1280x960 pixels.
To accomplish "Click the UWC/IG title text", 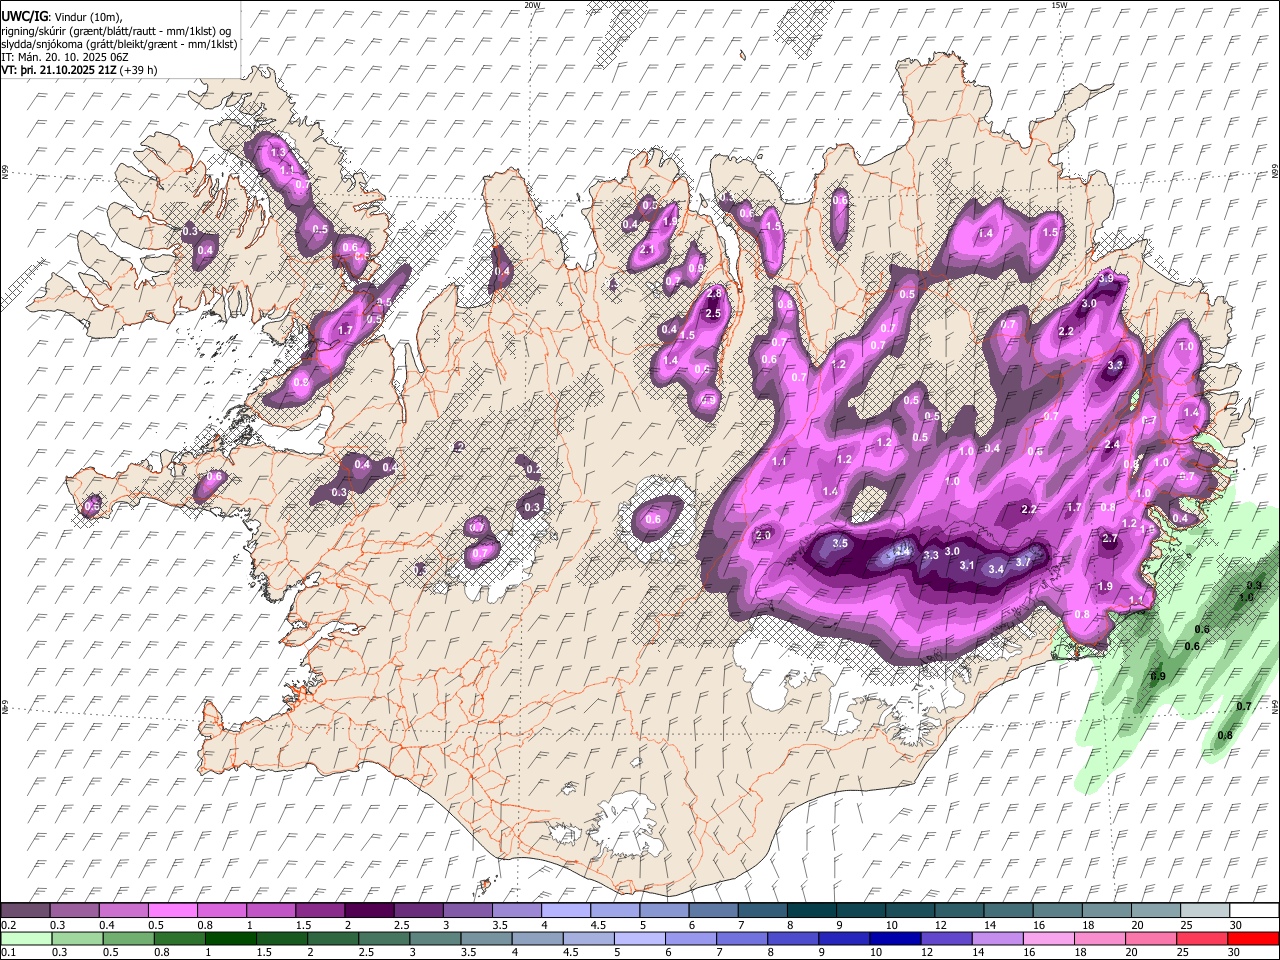I will click(x=23, y=15).
